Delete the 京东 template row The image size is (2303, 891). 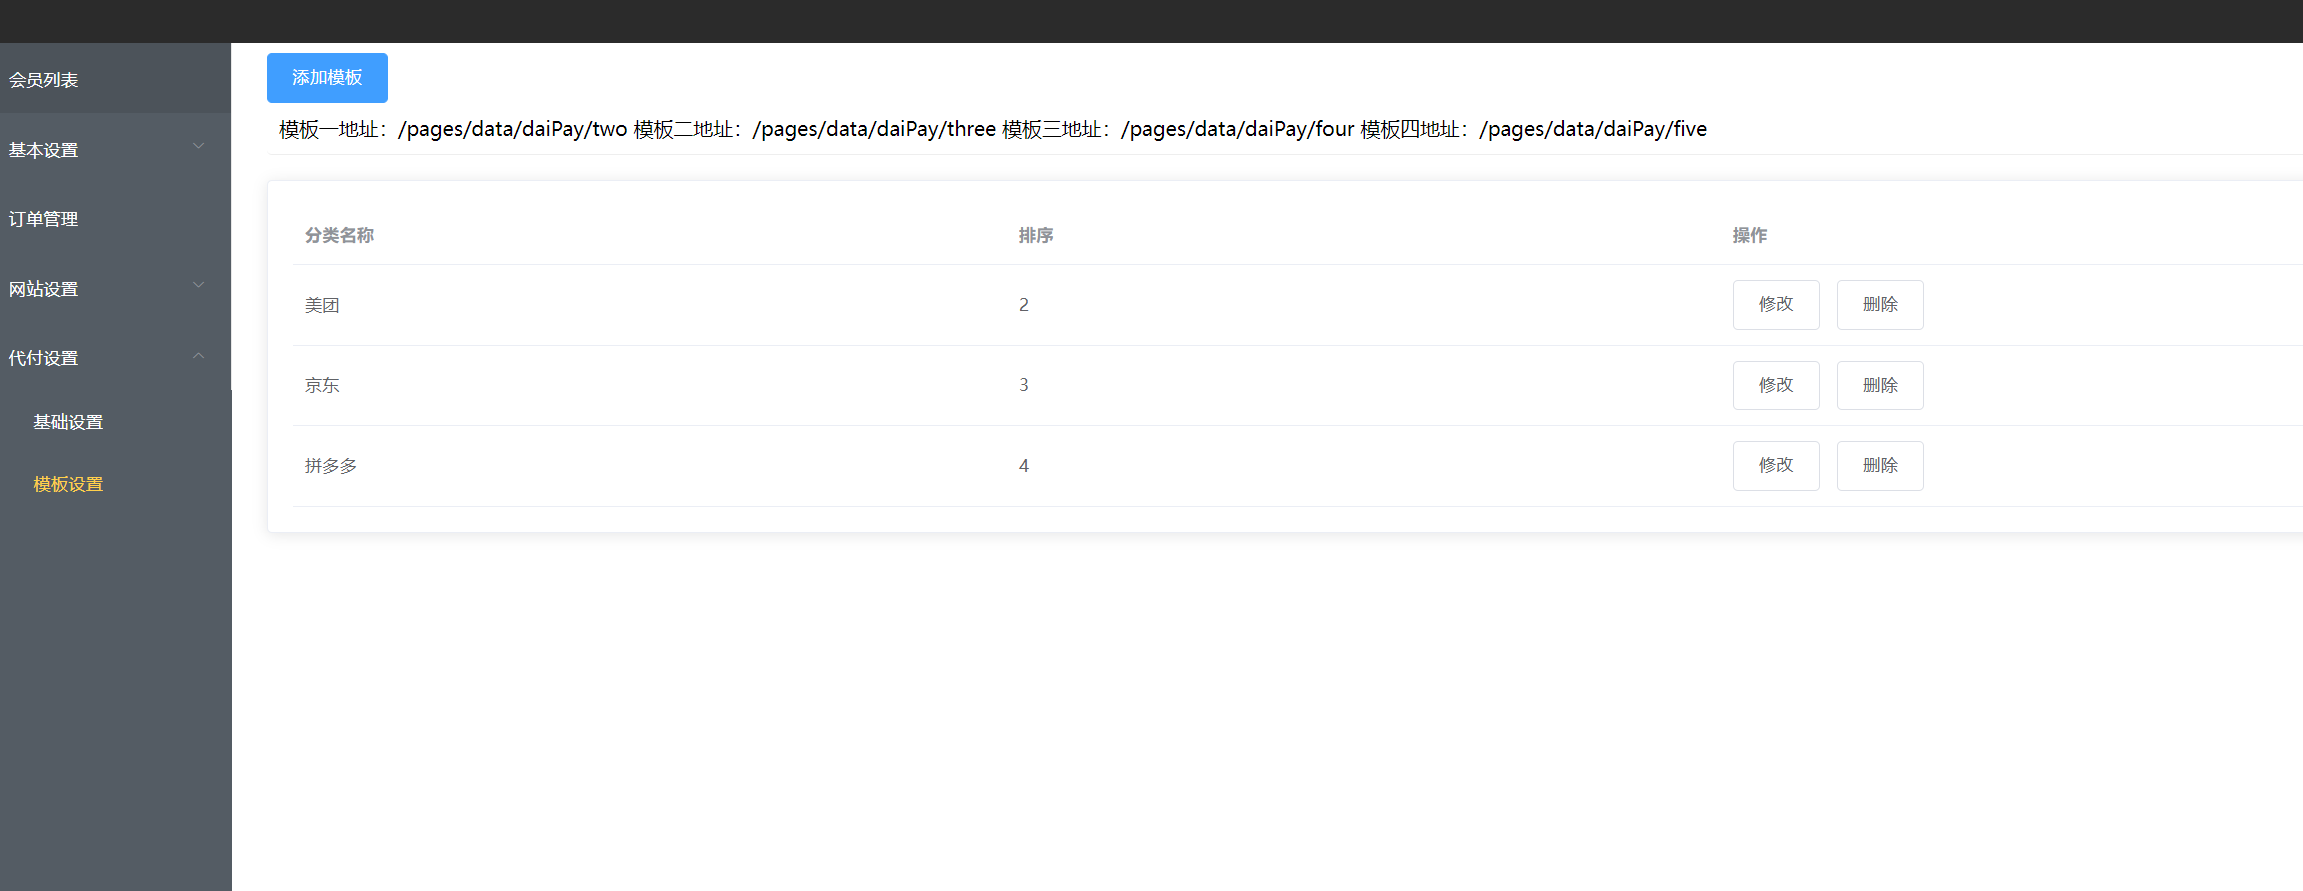pyautogui.click(x=1879, y=385)
